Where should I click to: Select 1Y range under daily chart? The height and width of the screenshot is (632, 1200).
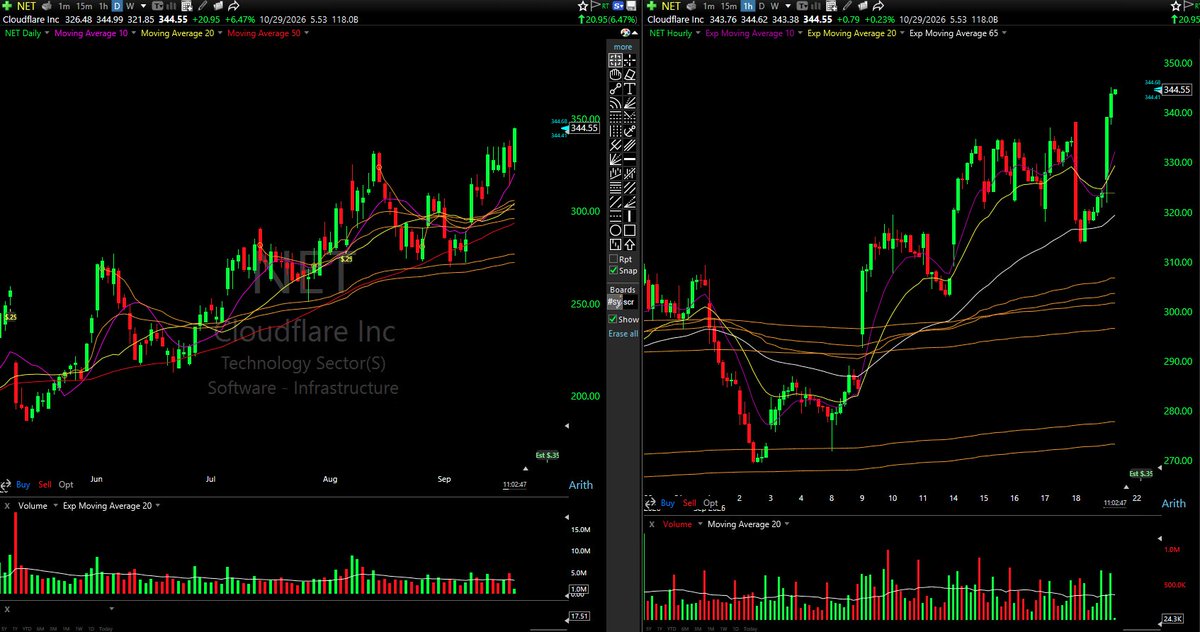[x=15, y=629]
